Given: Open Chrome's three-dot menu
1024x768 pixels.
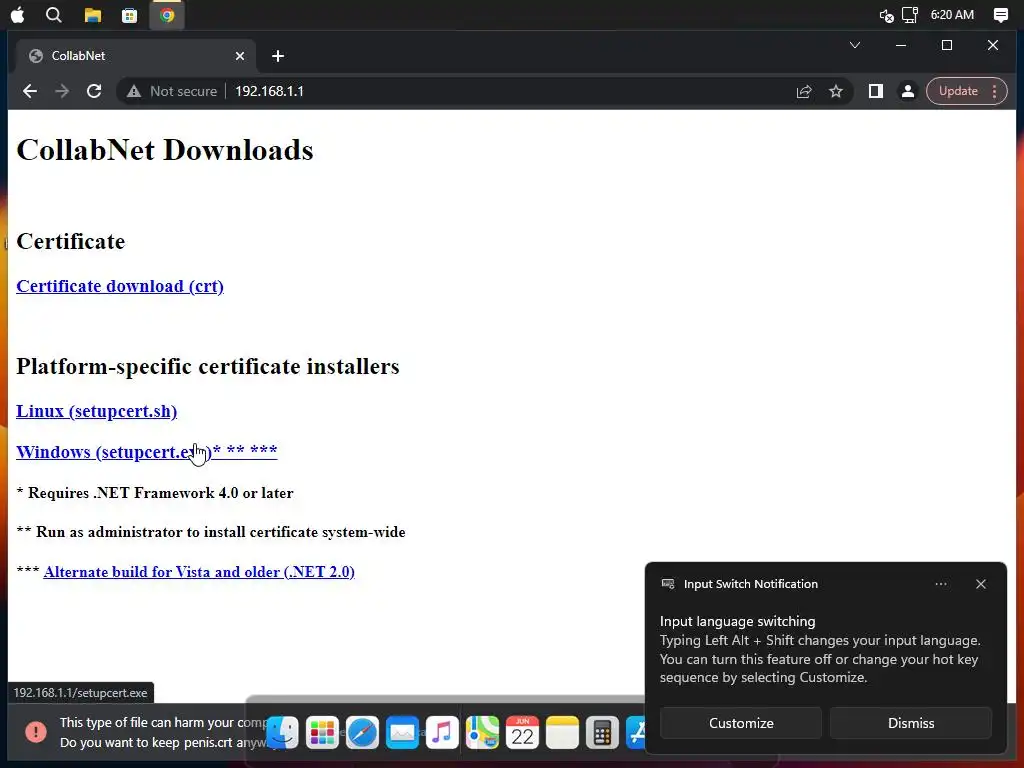Looking at the screenshot, I should tap(995, 91).
